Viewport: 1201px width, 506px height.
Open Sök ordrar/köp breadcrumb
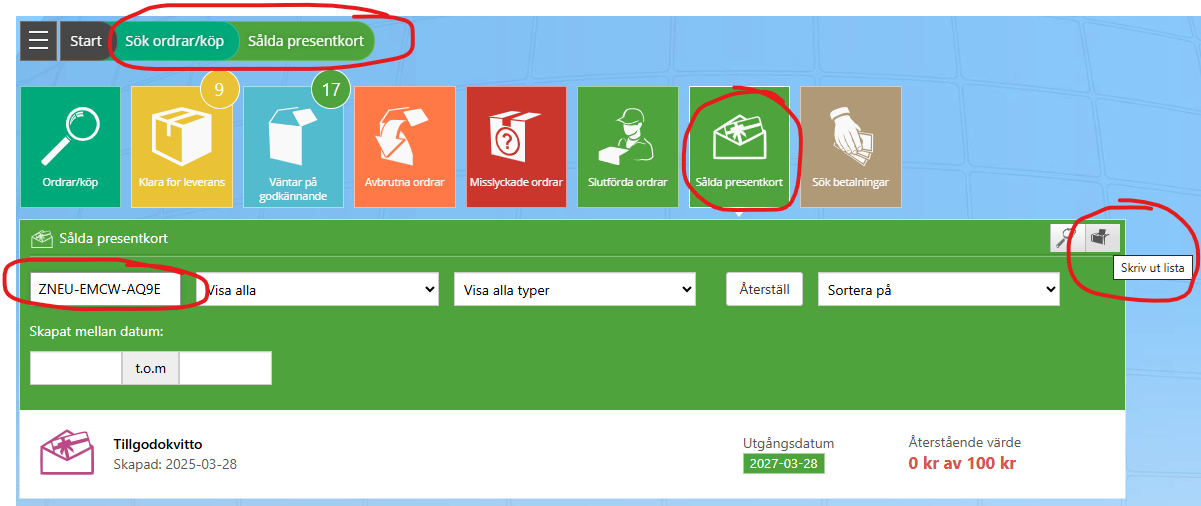tap(175, 41)
